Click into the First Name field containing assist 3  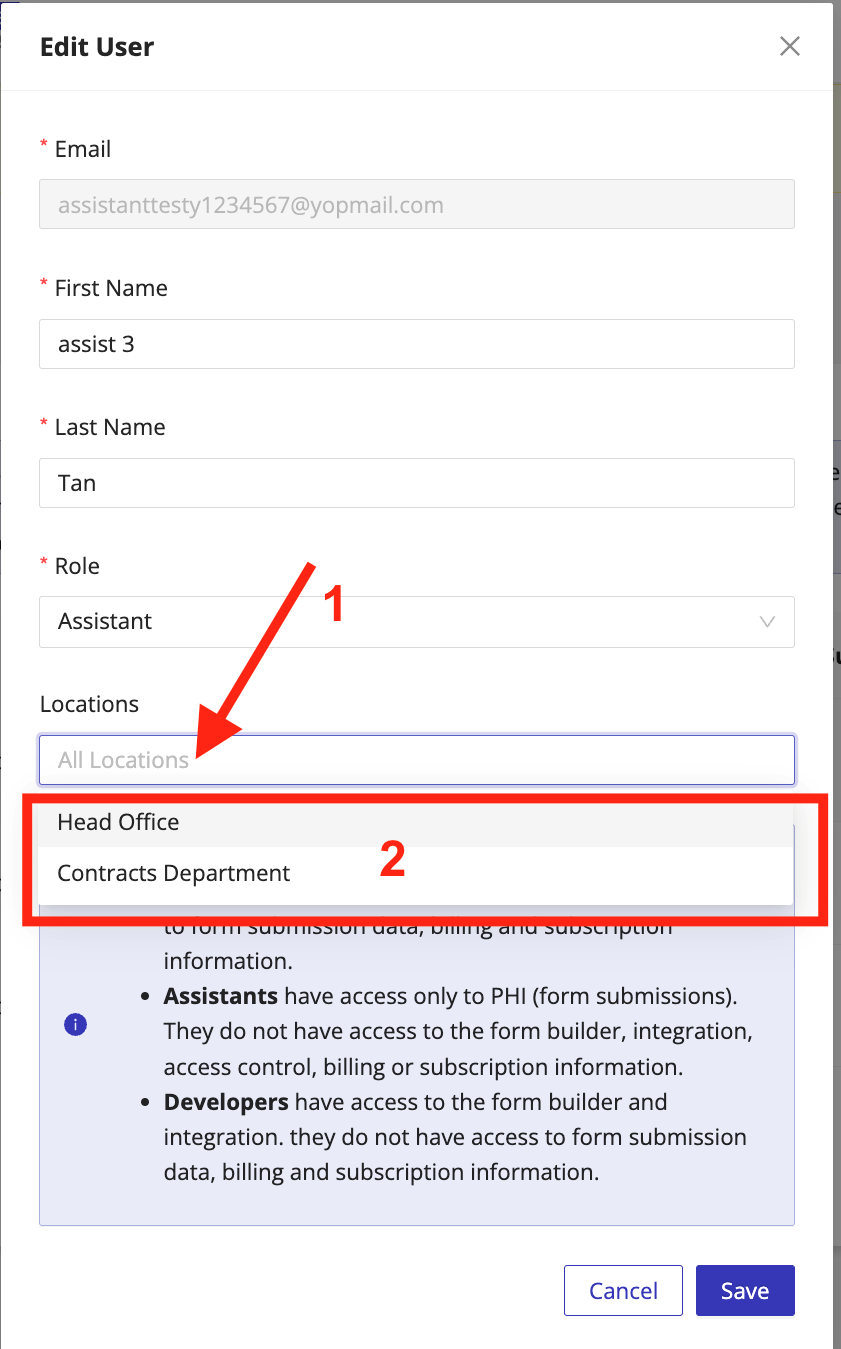coord(417,344)
